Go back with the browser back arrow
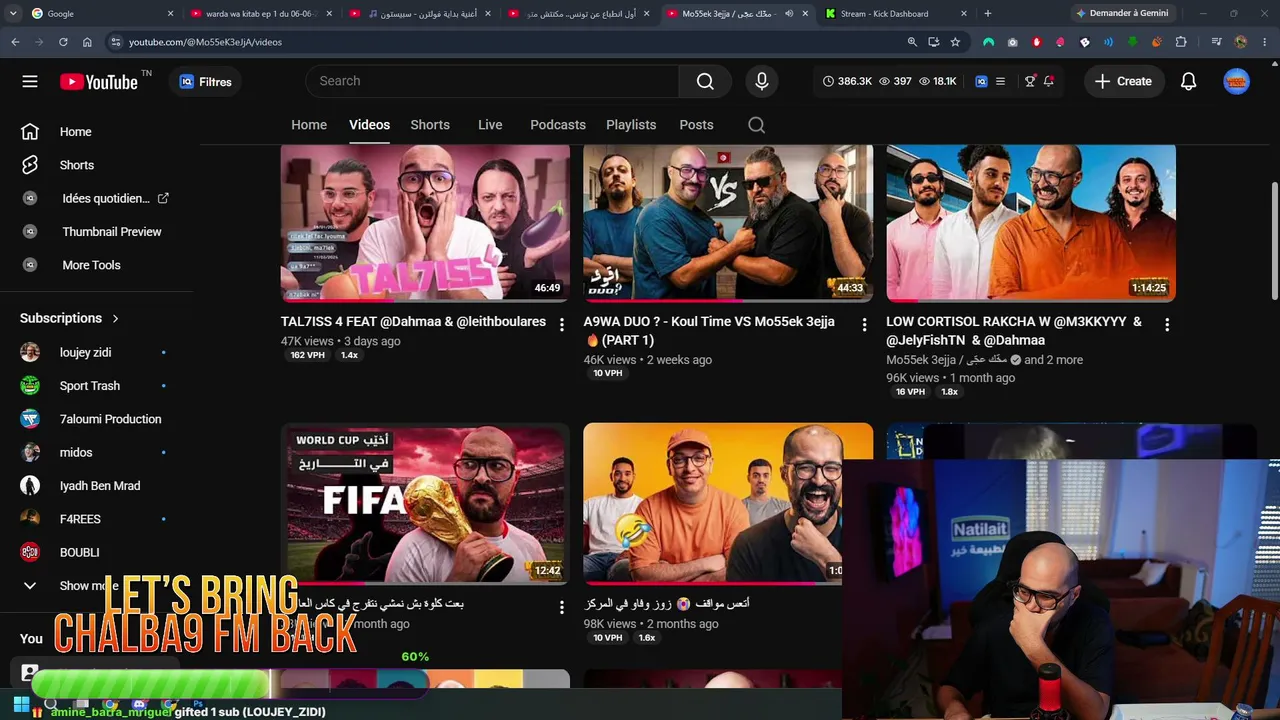1280x720 pixels. click(x=15, y=42)
